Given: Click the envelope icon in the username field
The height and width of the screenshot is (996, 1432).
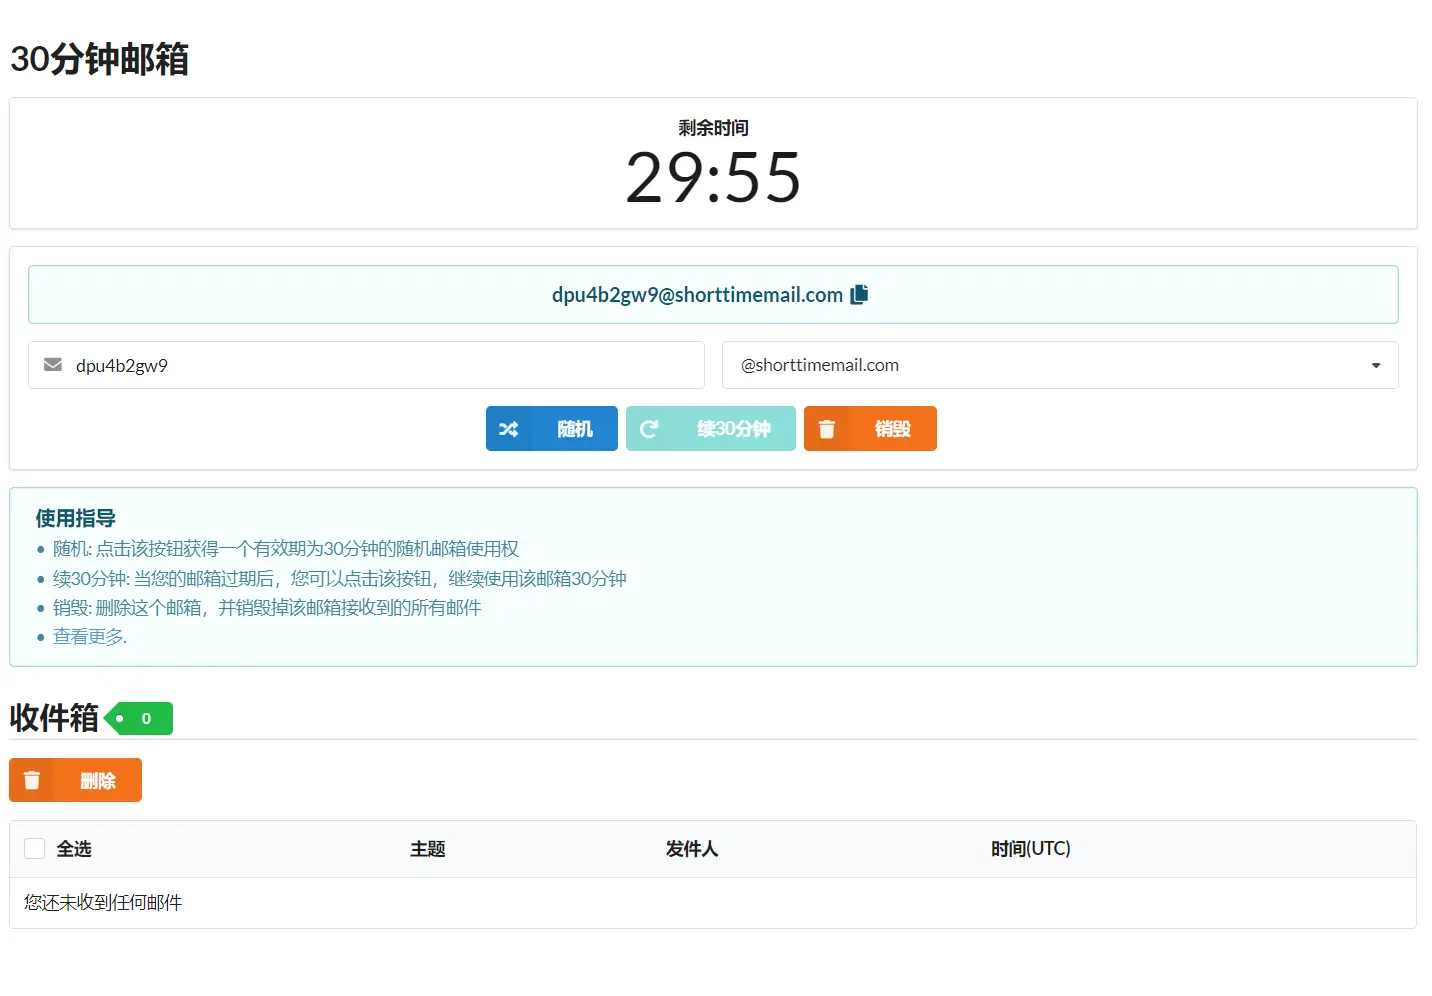Looking at the screenshot, I should 53,365.
